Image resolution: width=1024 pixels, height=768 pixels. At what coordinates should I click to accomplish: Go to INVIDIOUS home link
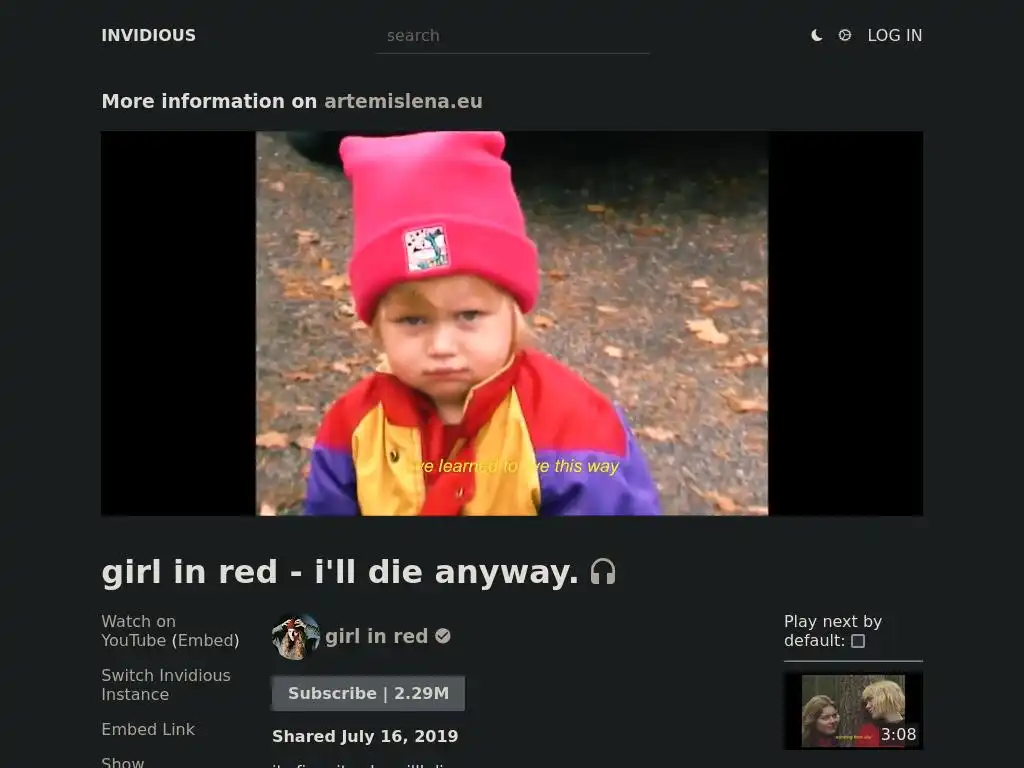[148, 35]
